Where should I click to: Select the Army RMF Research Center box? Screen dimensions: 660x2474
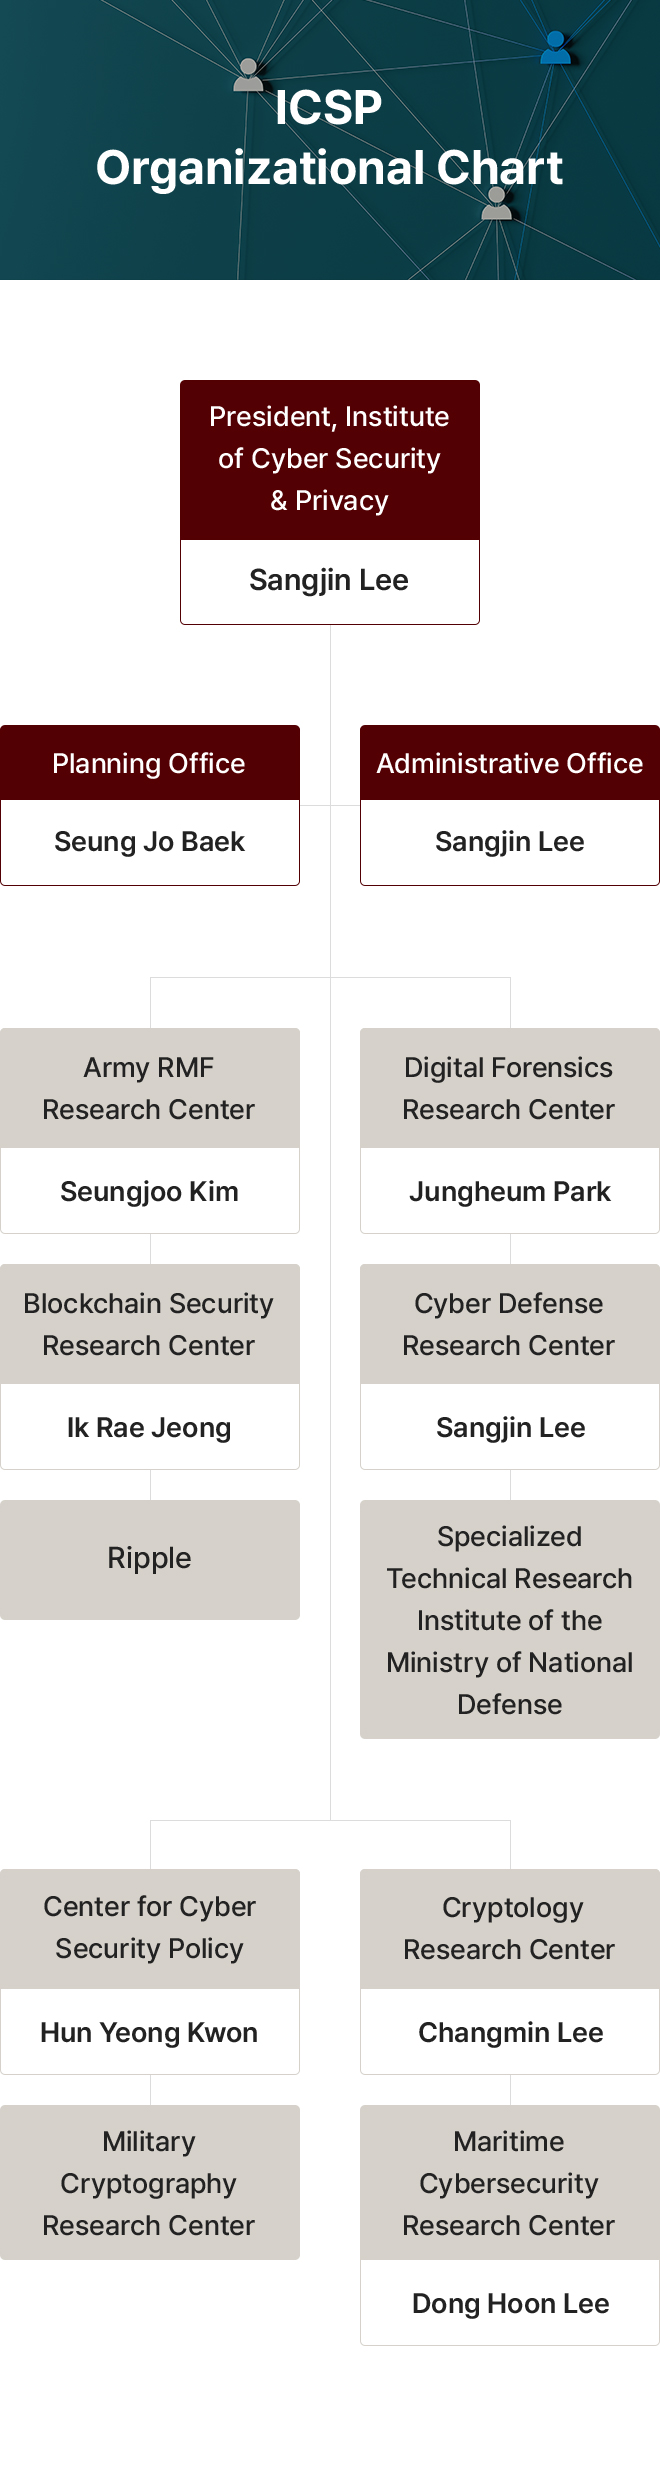pyautogui.click(x=149, y=1088)
